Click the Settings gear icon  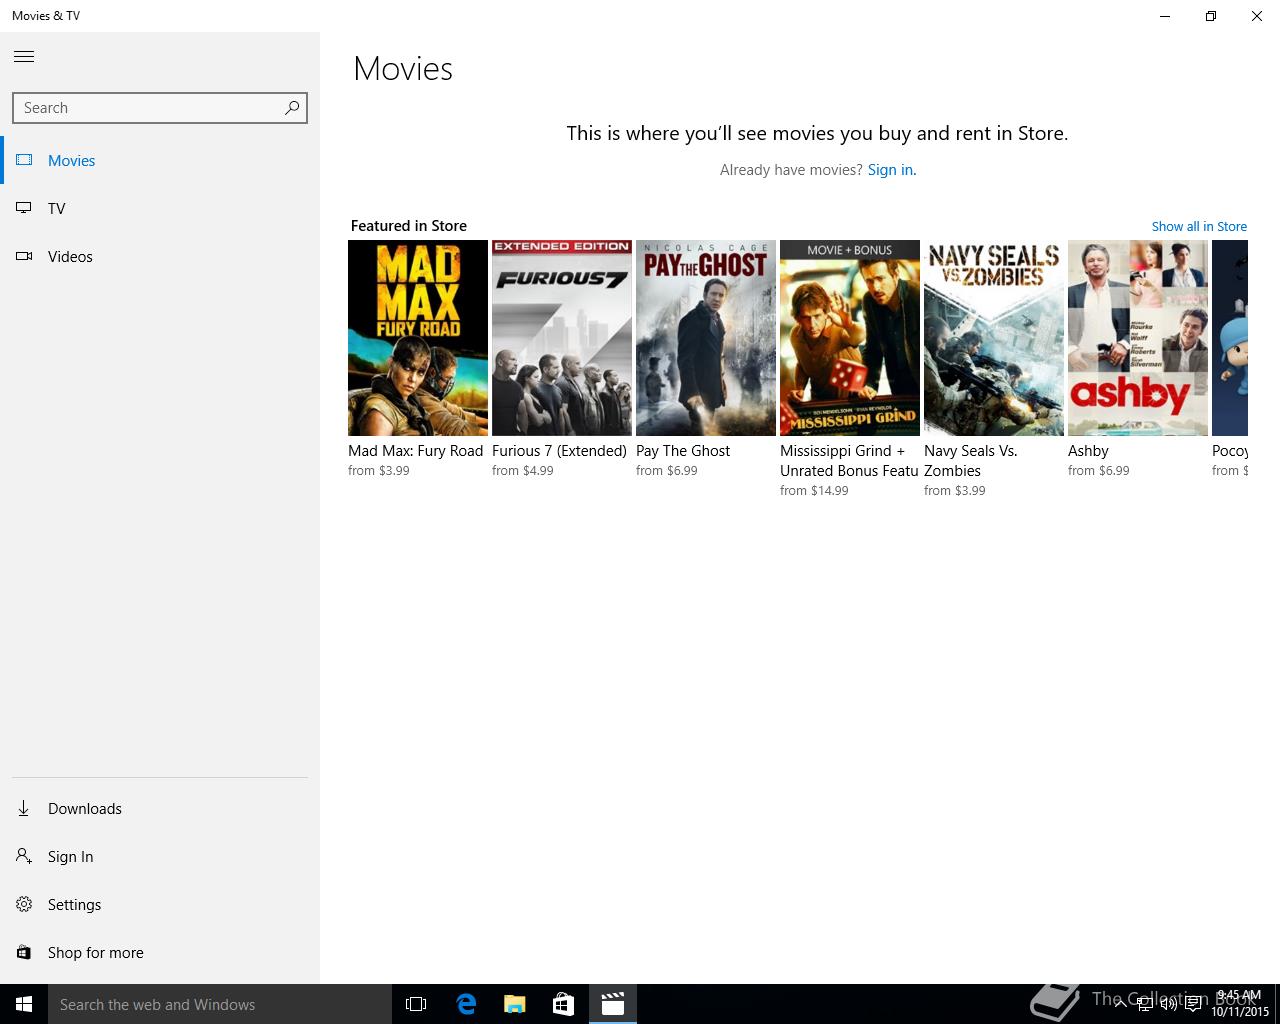click(24, 904)
